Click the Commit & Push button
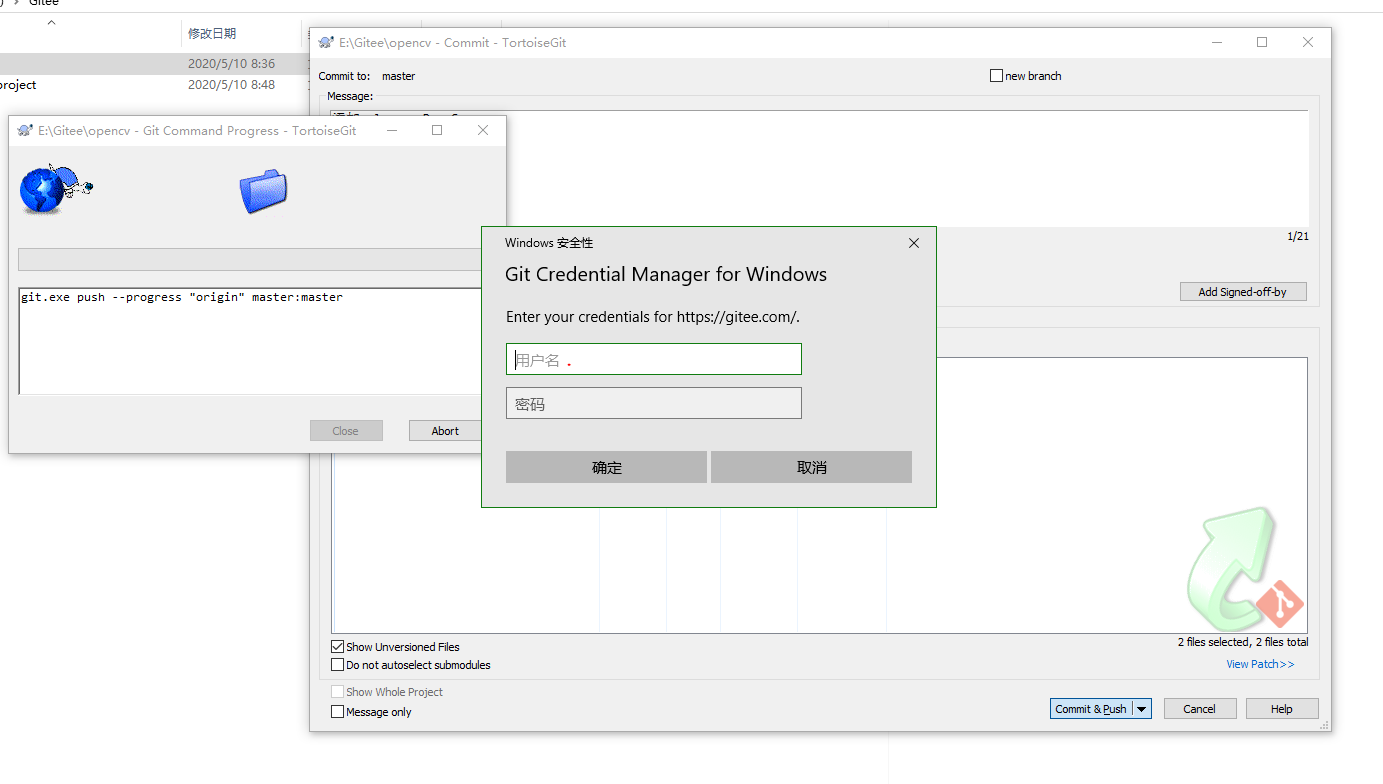 click(x=1091, y=709)
